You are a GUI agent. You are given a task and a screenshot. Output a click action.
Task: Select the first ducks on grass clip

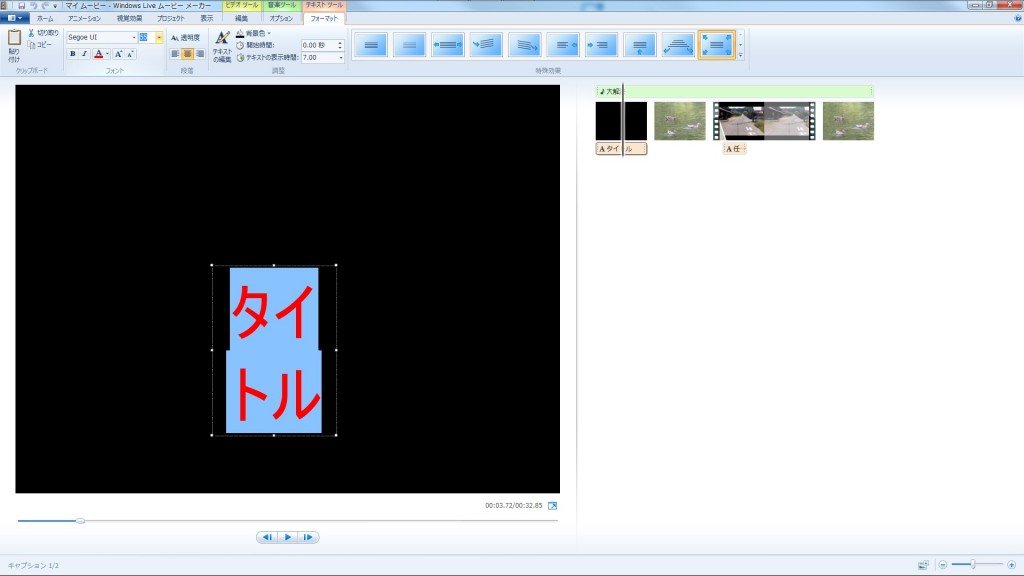click(x=680, y=120)
